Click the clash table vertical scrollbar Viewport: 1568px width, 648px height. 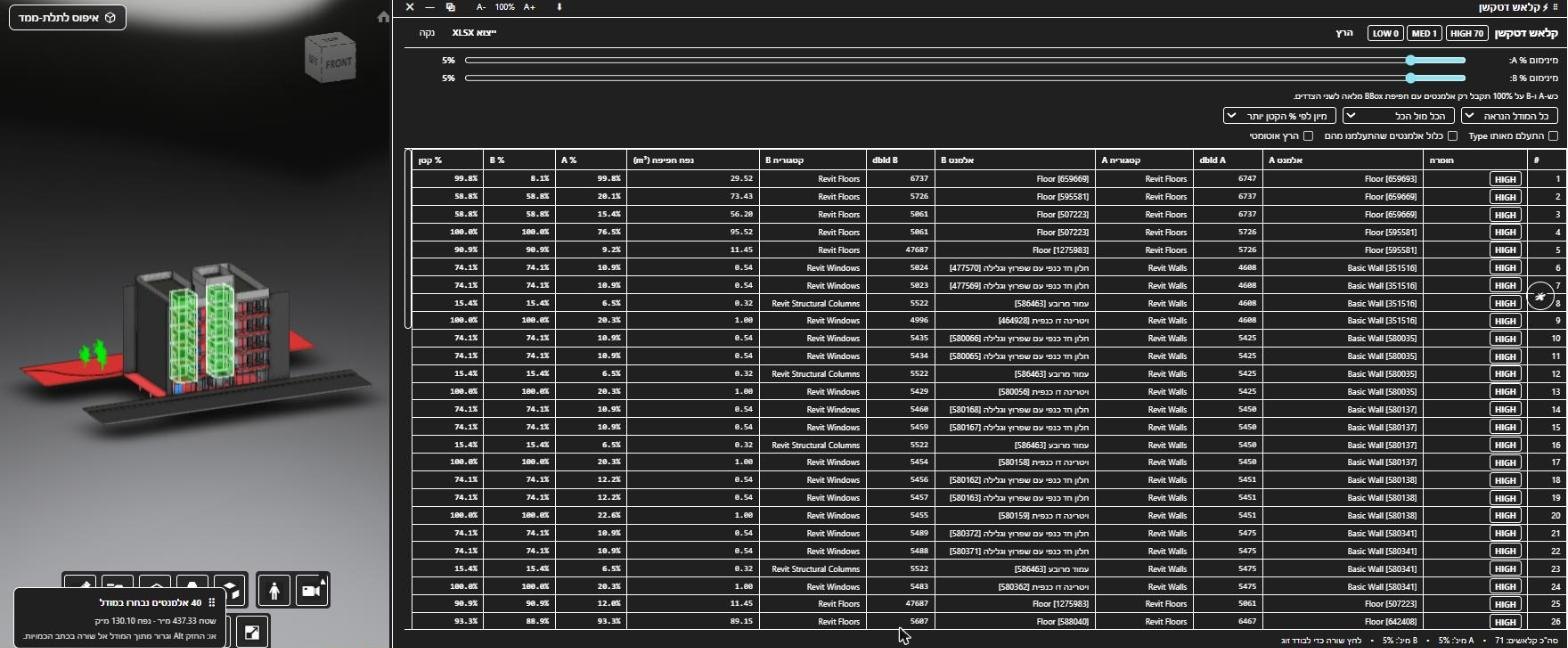coord(408,239)
